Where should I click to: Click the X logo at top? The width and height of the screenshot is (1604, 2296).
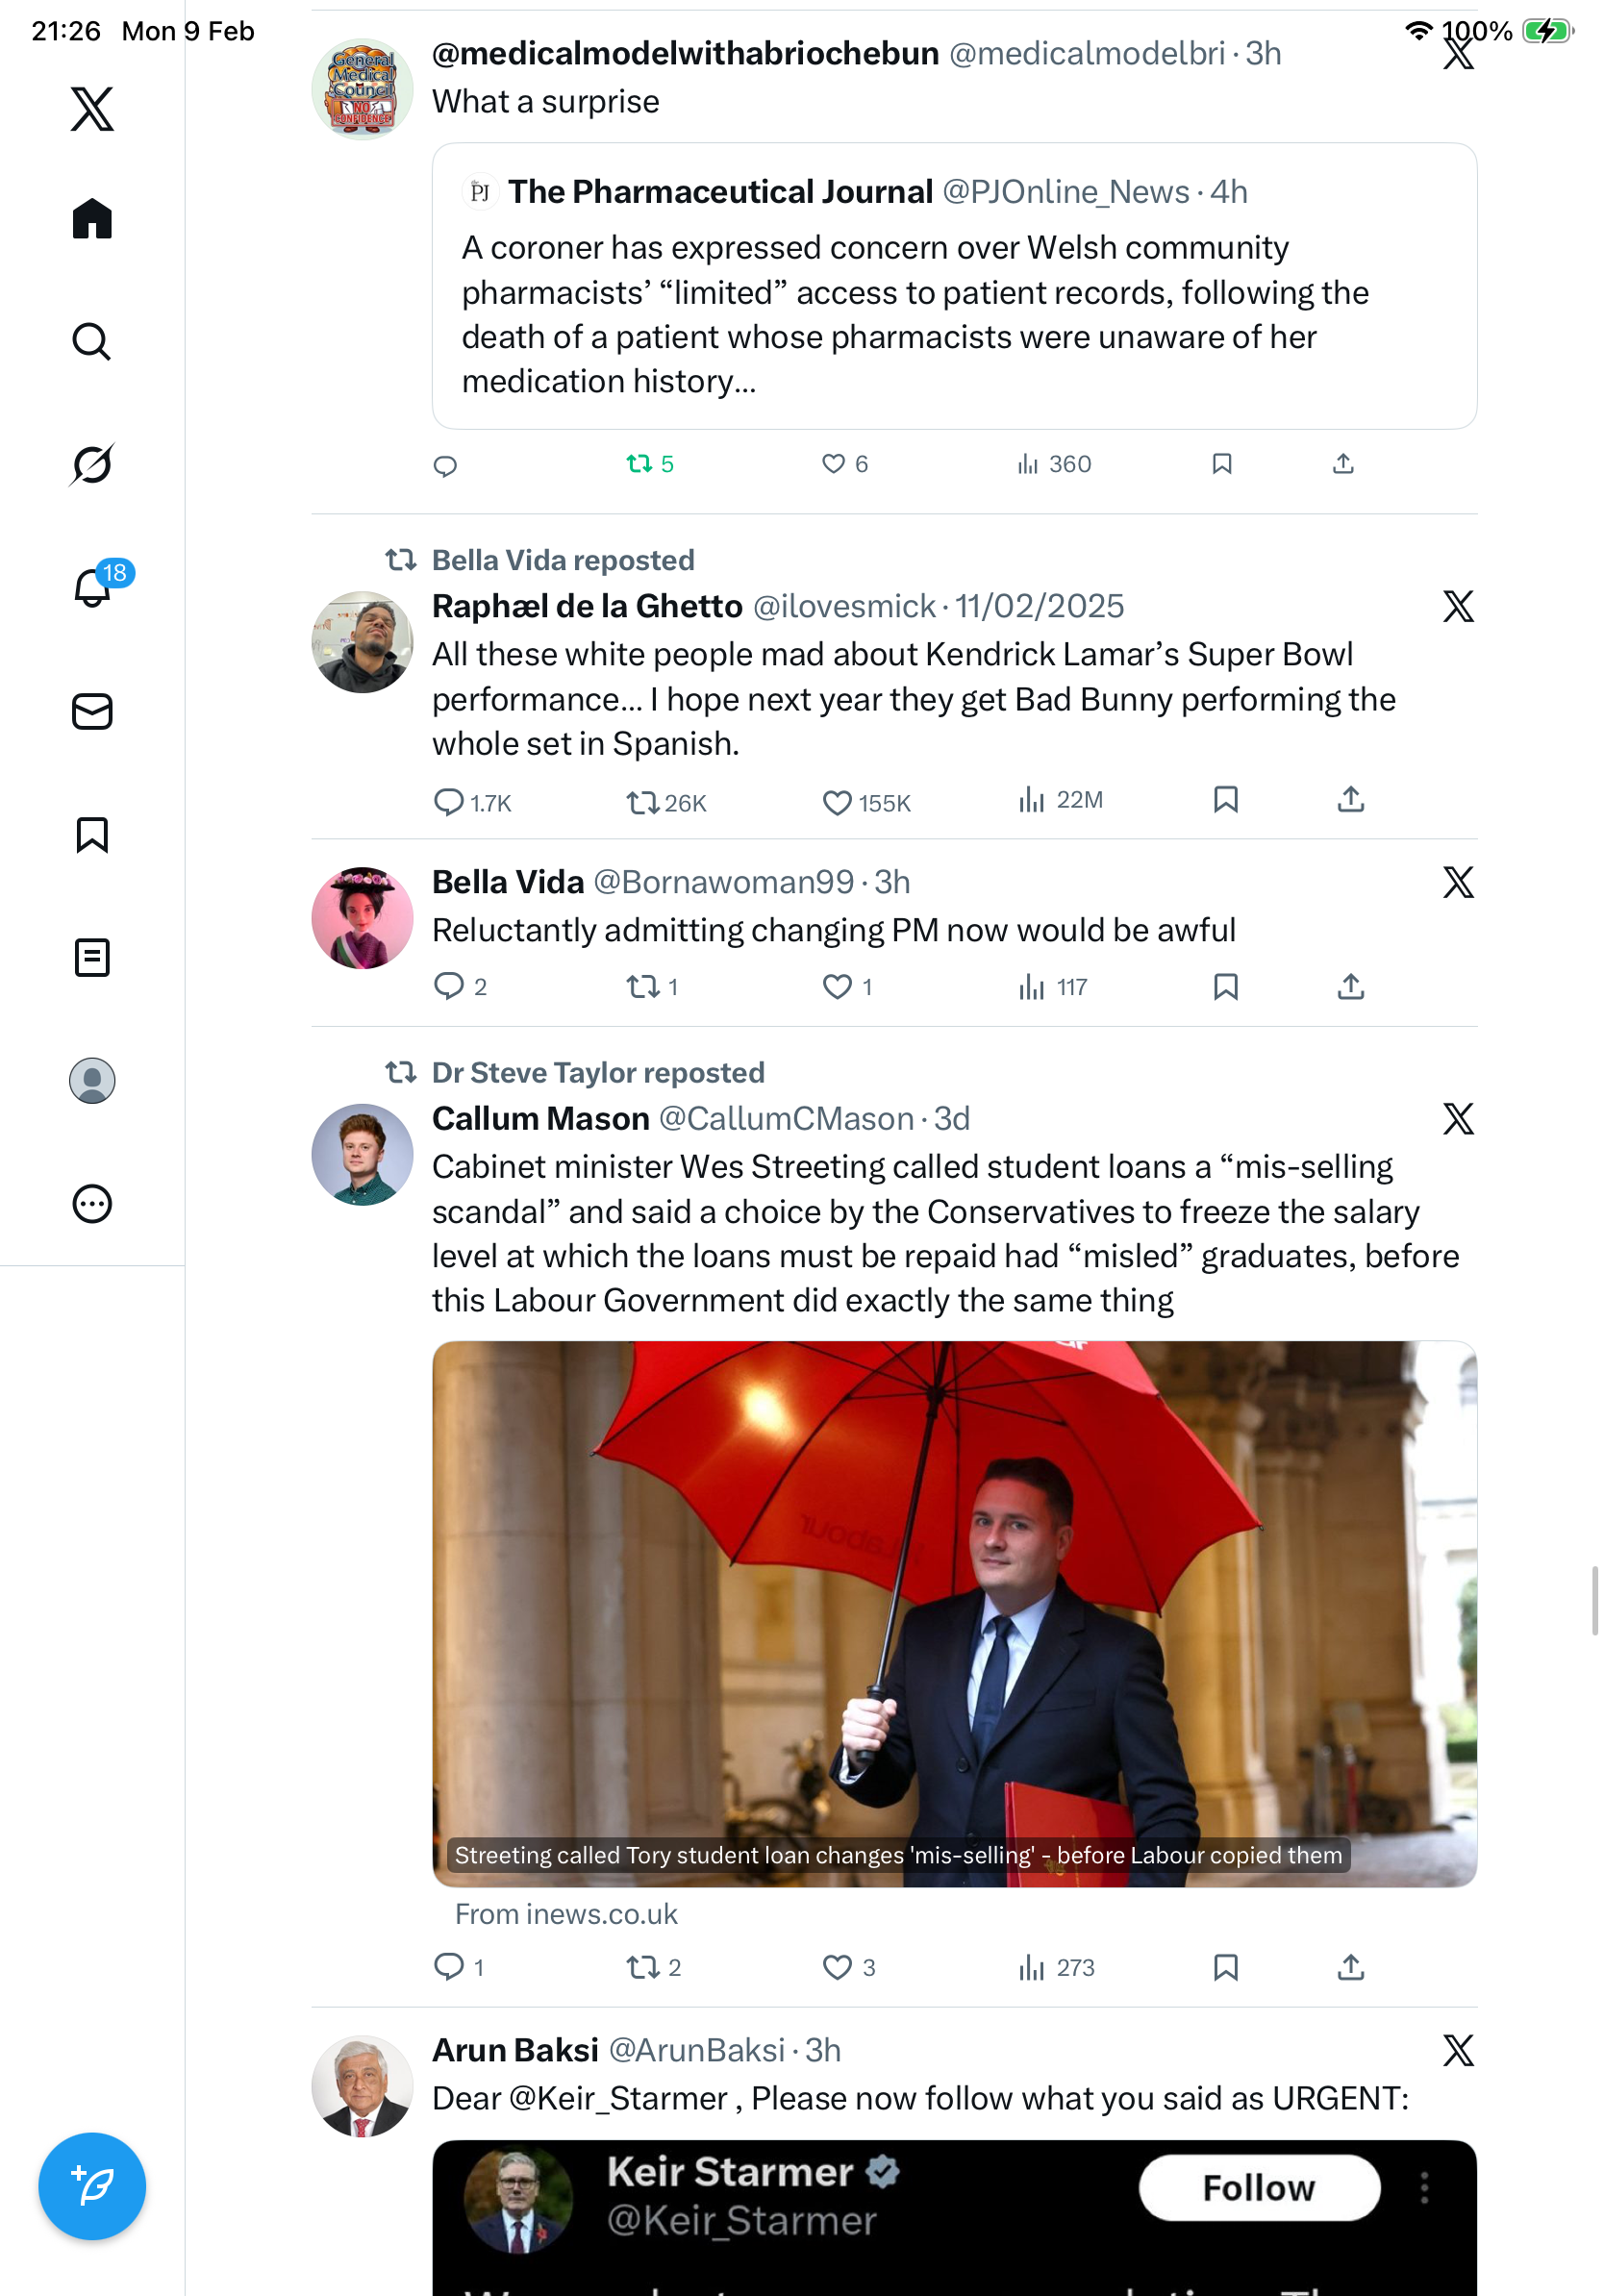pos(92,108)
